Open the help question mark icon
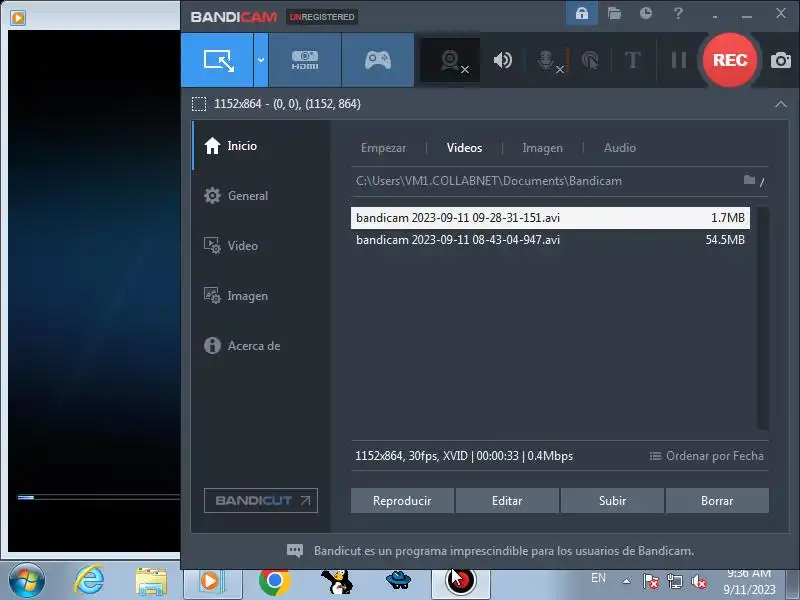This screenshot has height=600, width=800. click(678, 13)
